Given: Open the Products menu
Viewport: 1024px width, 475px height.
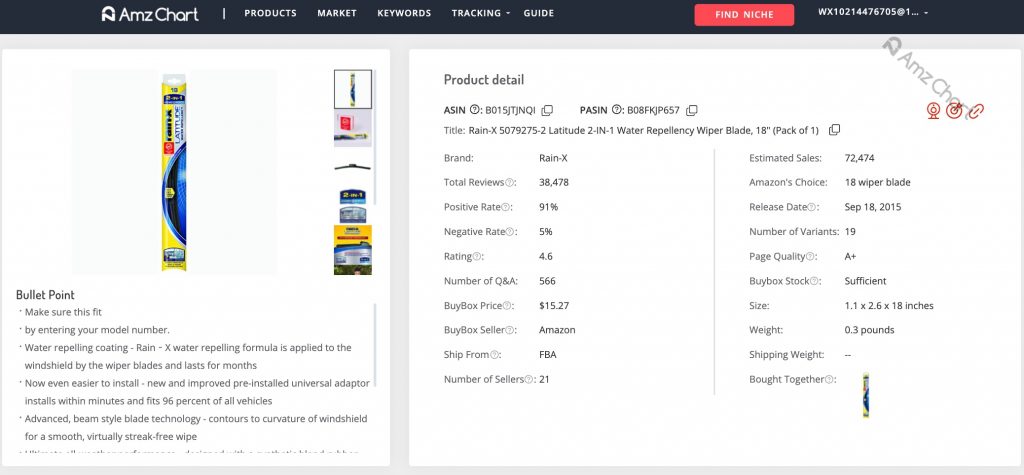Looking at the screenshot, I should pyautogui.click(x=270, y=13).
